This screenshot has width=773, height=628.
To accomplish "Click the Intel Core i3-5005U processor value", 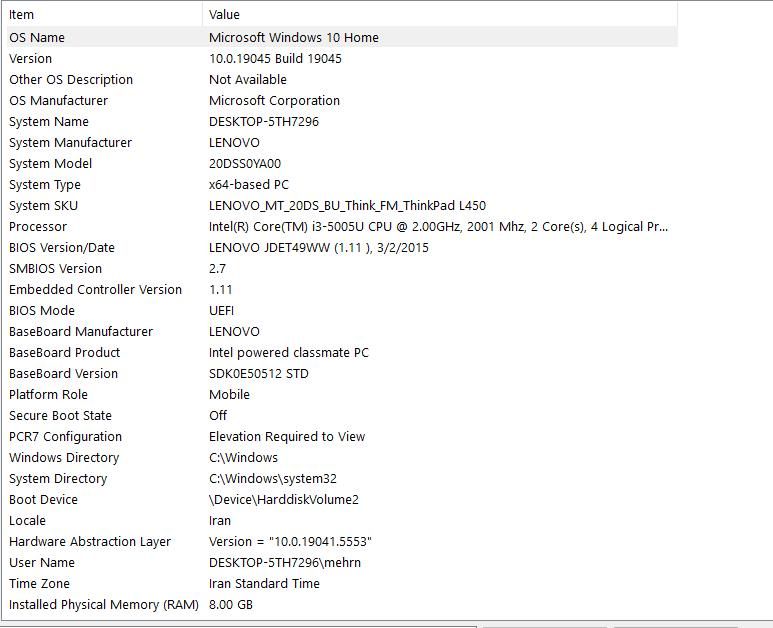I will tap(438, 227).
